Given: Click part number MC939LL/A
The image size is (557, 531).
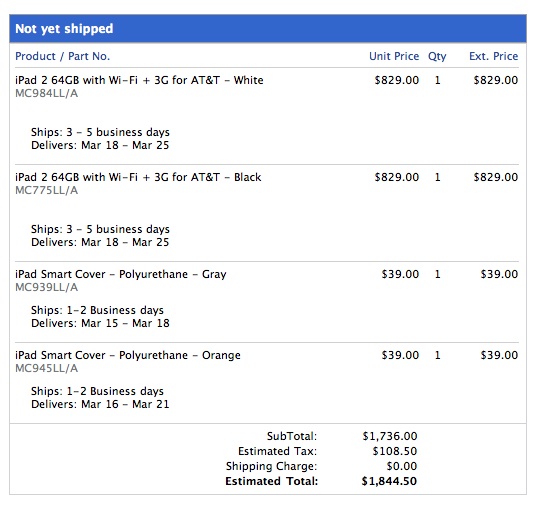Looking at the screenshot, I should coord(47,287).
